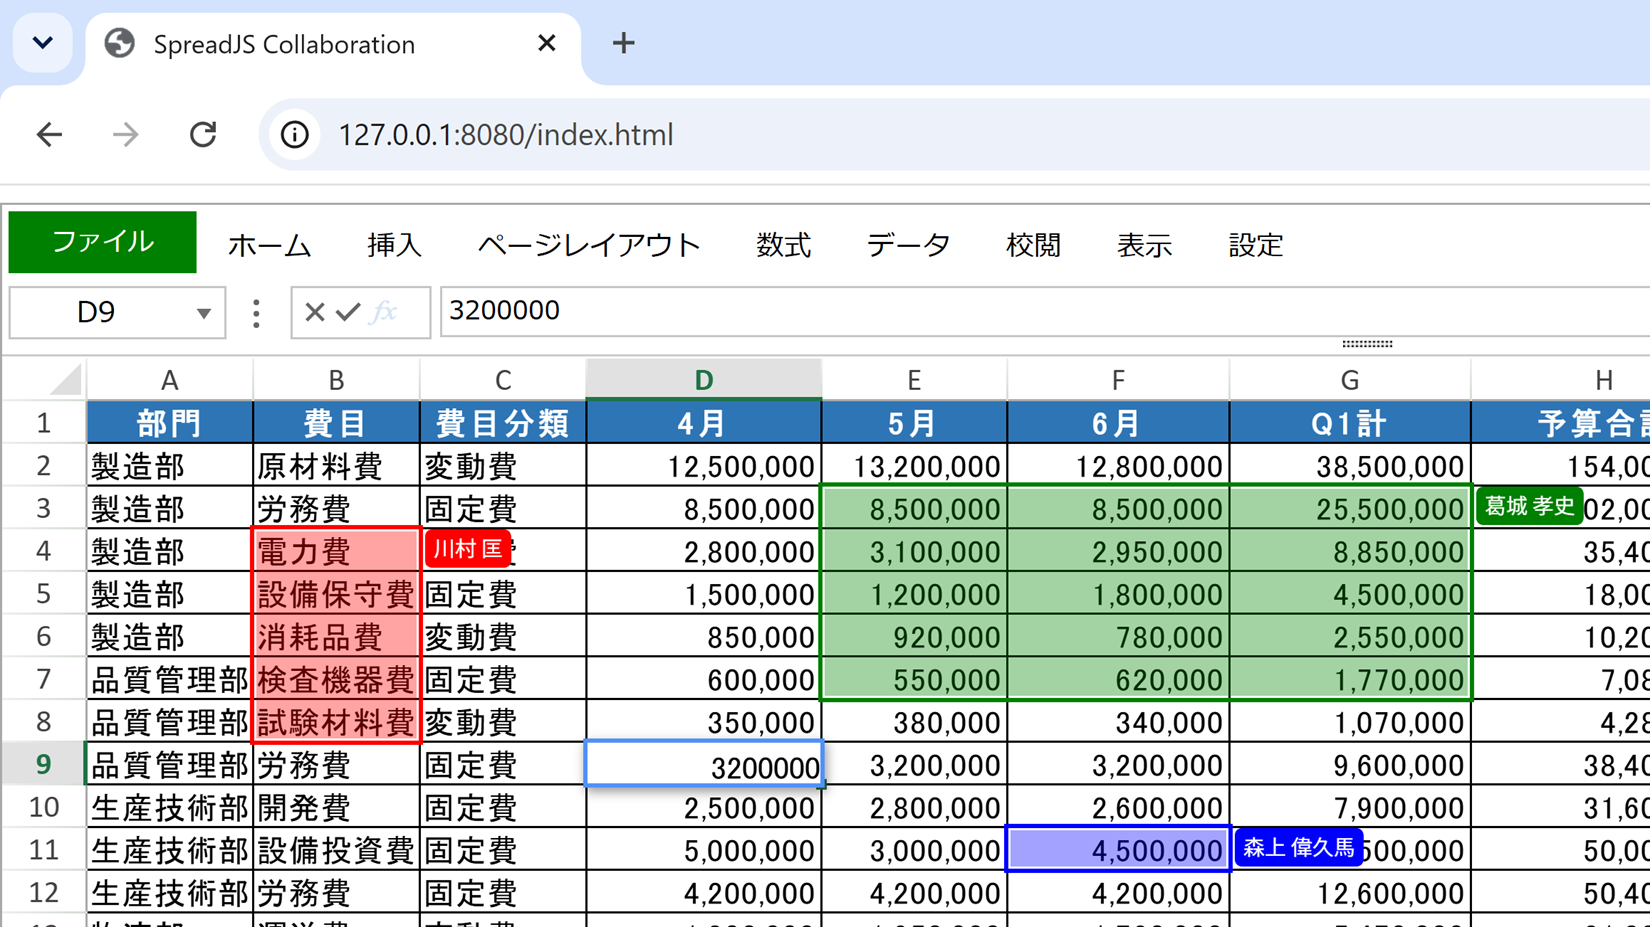Screen dimensions: 1650x927
Task: Select column G header
Action: pyautogui.click(x=1350, y=380)
